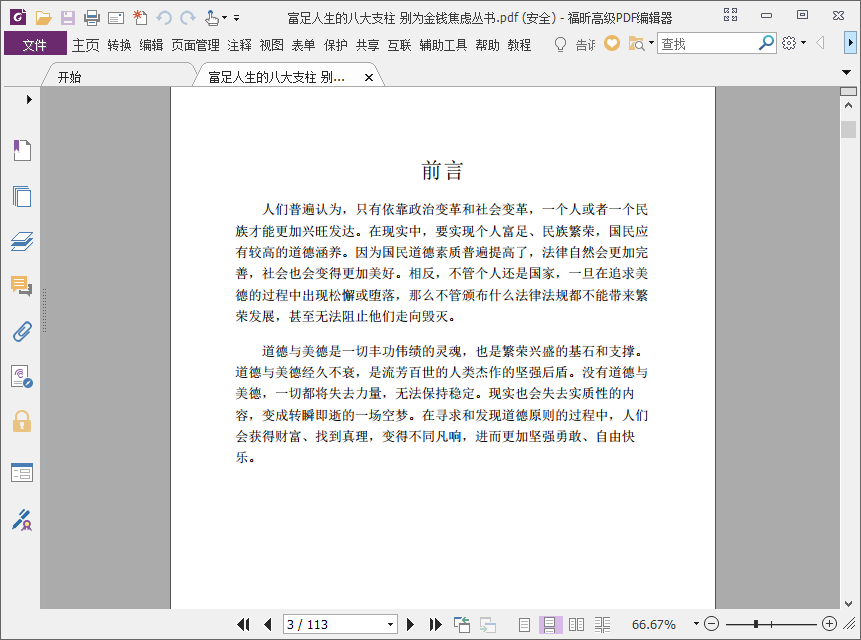Undo the last action
861x640 pixels.
click(164, 18)
